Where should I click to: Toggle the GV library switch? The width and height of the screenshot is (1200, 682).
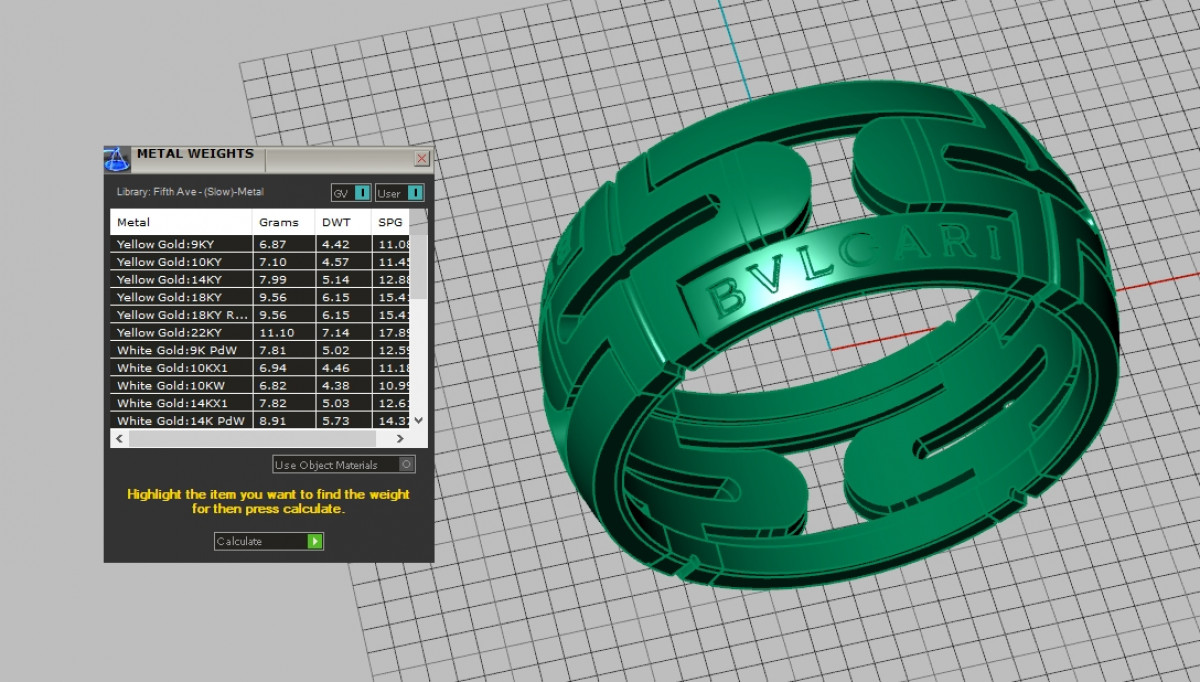(x=362, y=192)
